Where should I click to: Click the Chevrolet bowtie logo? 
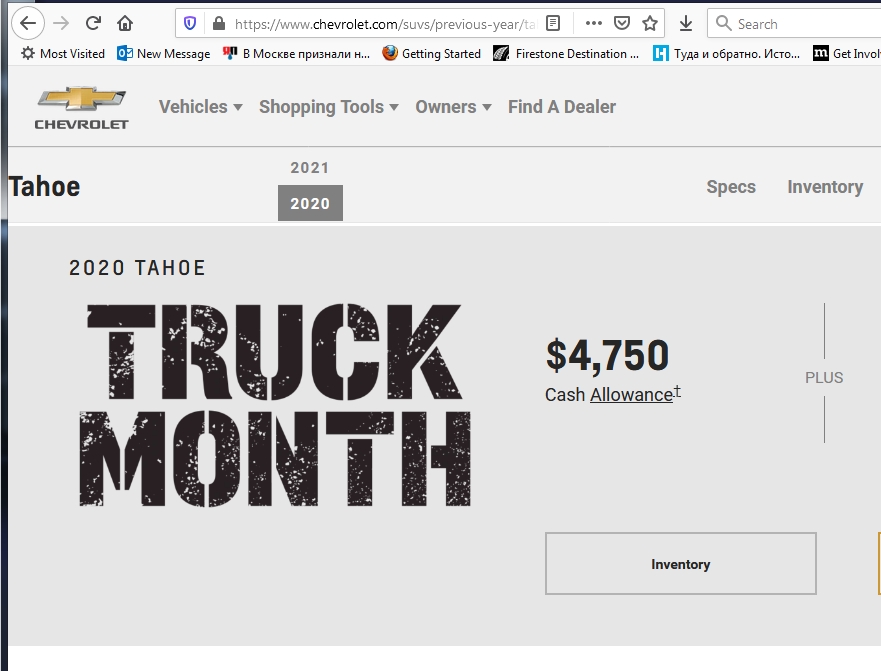(81, 108)
